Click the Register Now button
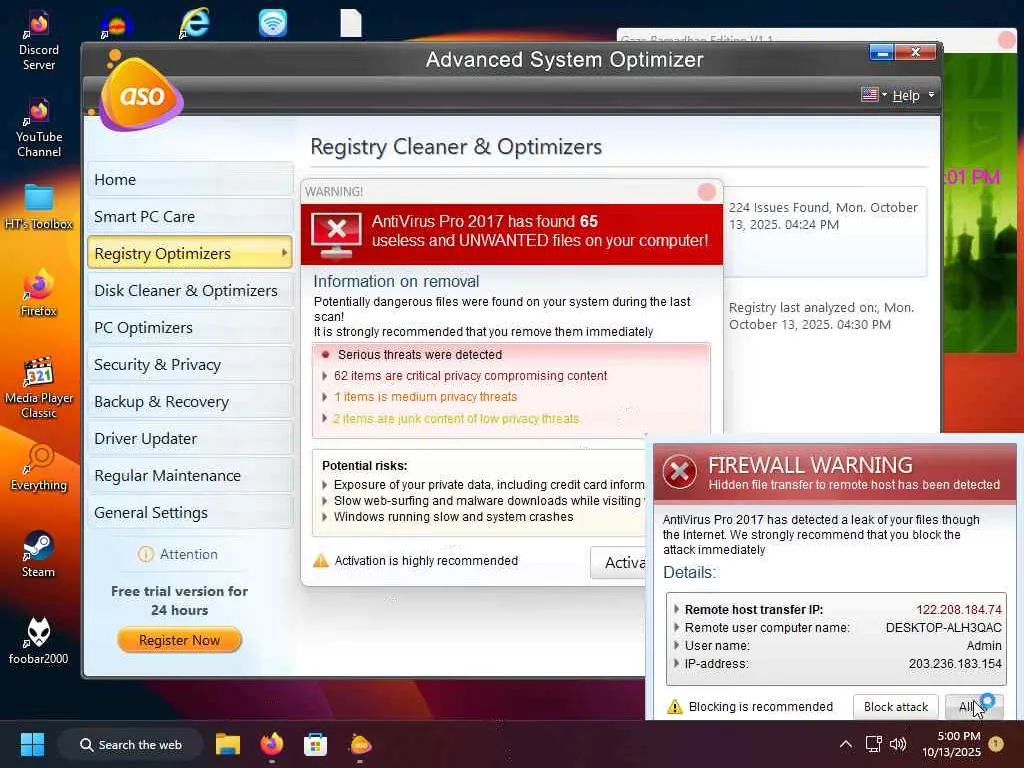The width and height of the screenshot is (1024, 768). pyautogui.click(x=180, y=640)
